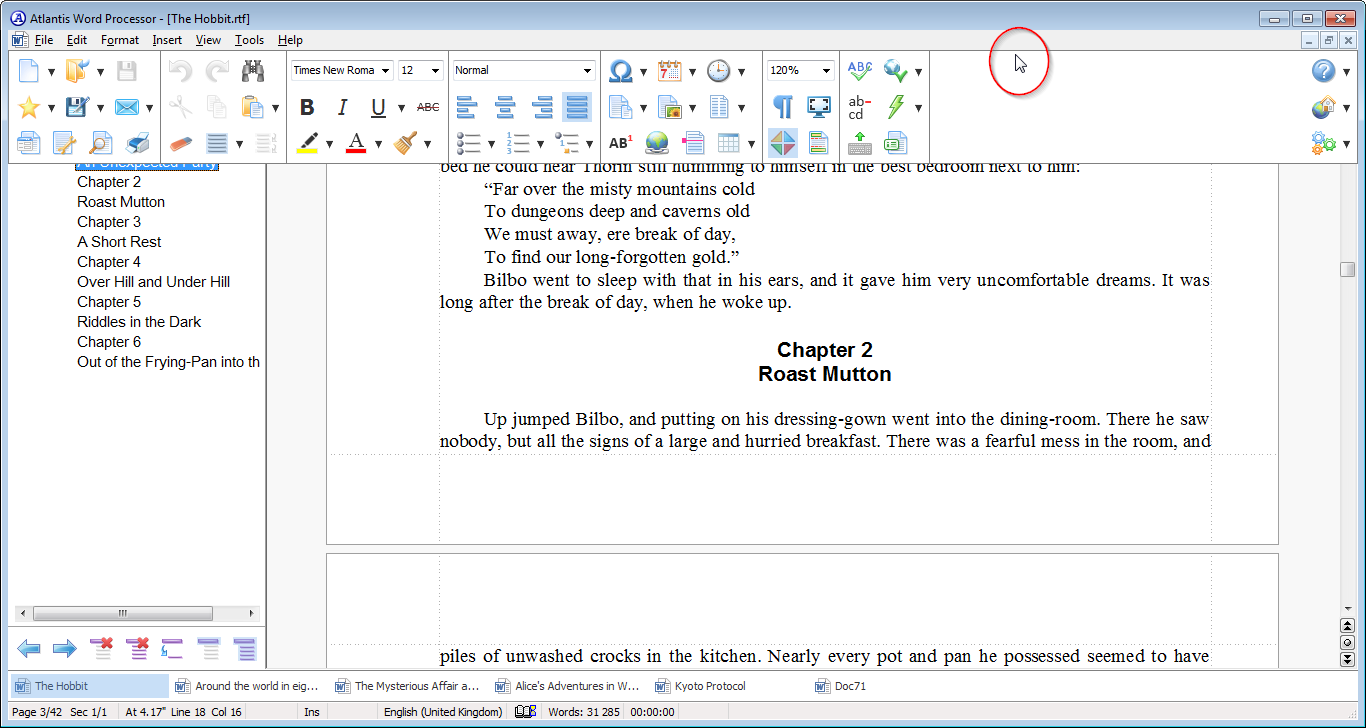Viewport: 1366px width, 728px height.
Task: Expand the bulleted list dropdown arrow
Action: pyautogui.click(x=491, y=144)
